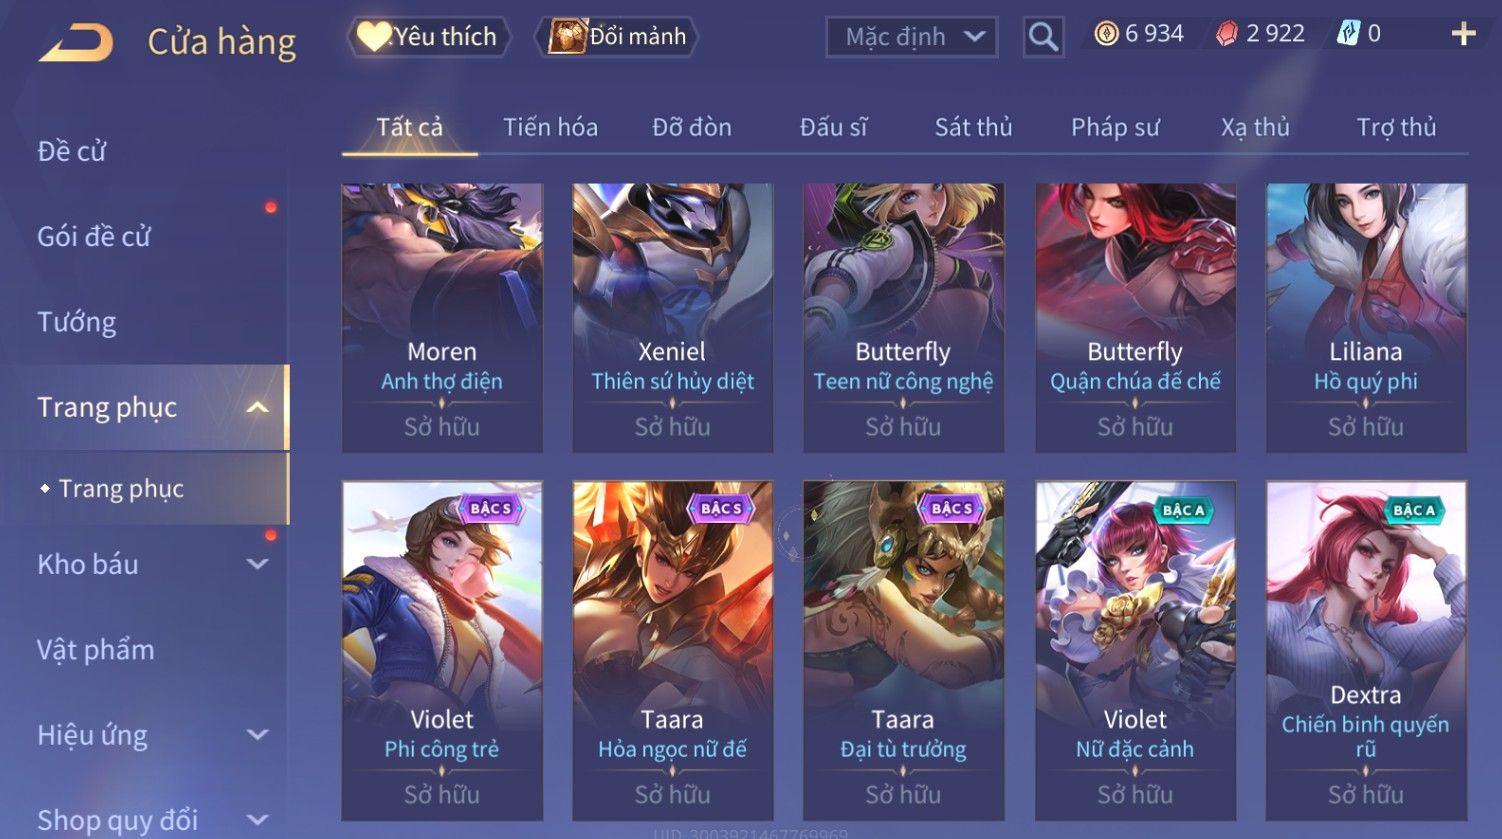Open Gói đề cử in sidebar

click(94, 237)
